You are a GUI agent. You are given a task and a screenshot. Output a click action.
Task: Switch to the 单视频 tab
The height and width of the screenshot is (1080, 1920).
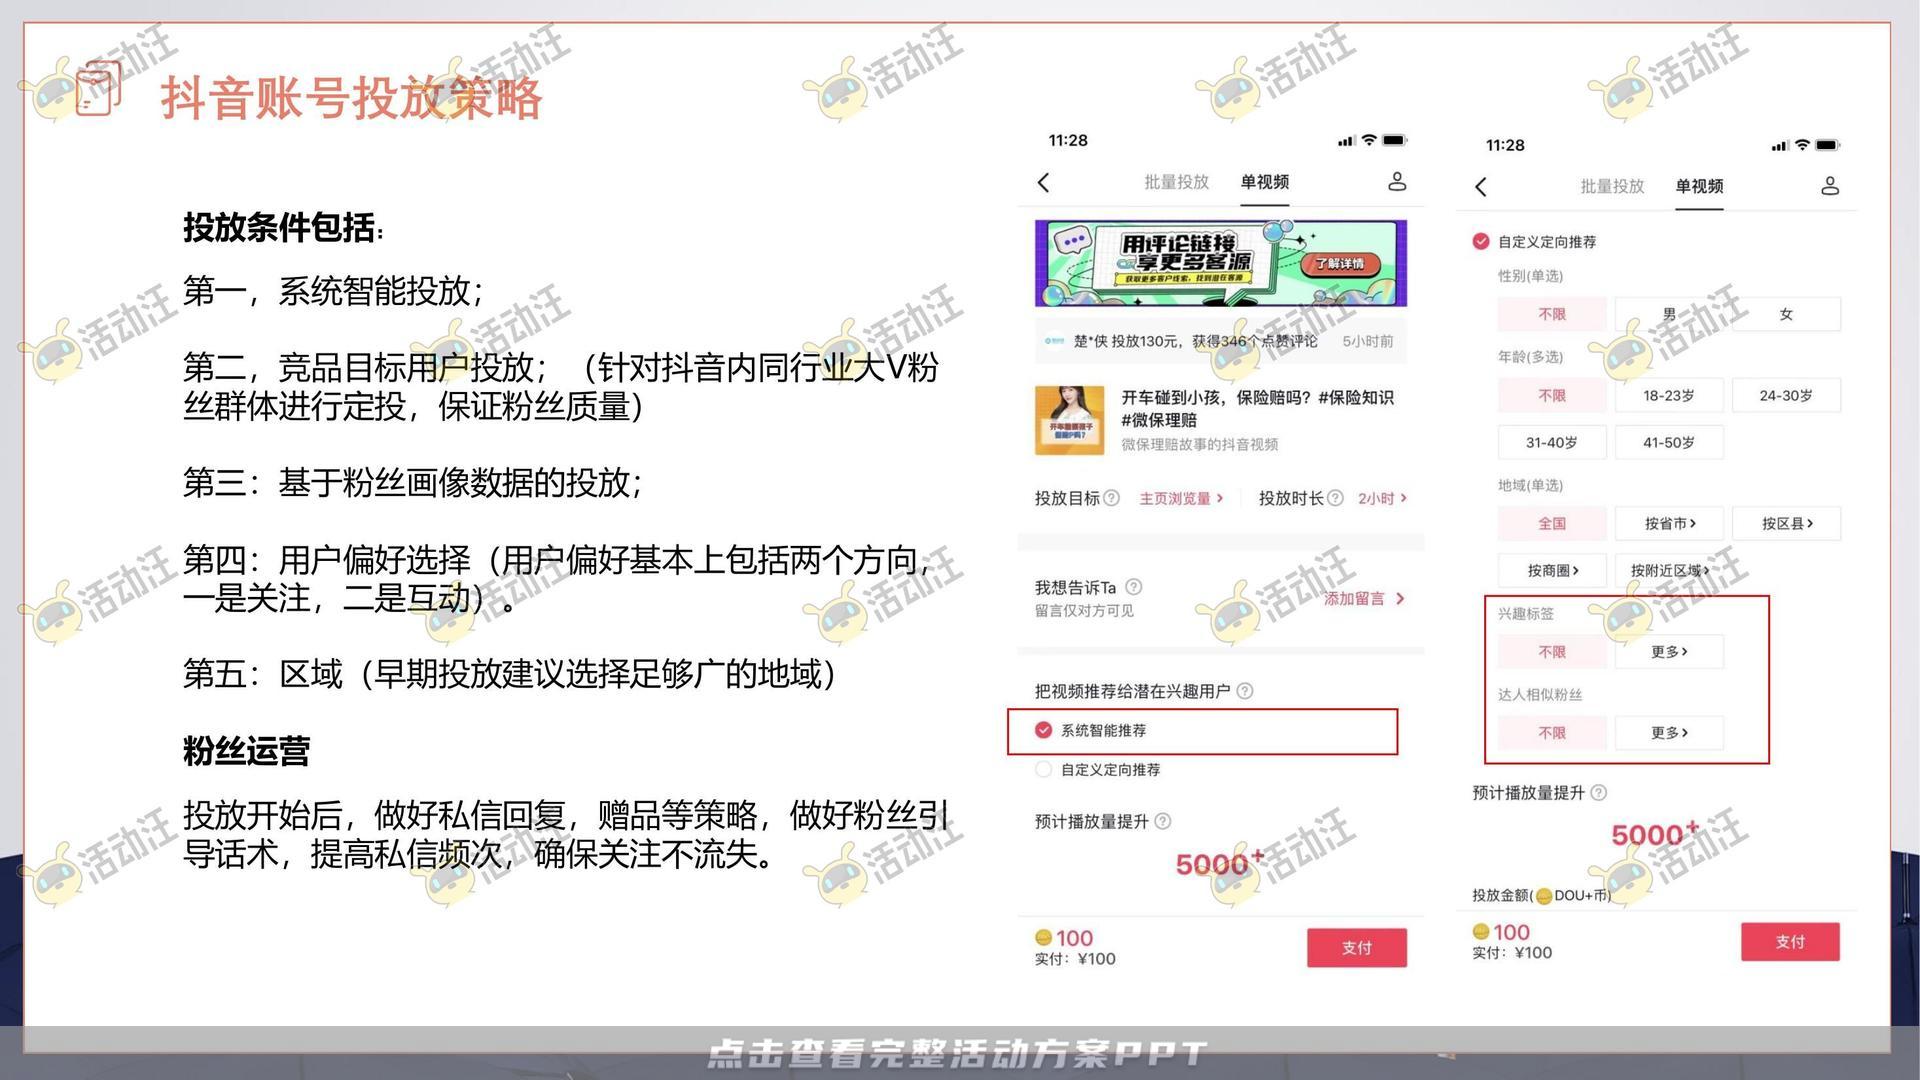pyautogui.click(x=1264, y=183)
